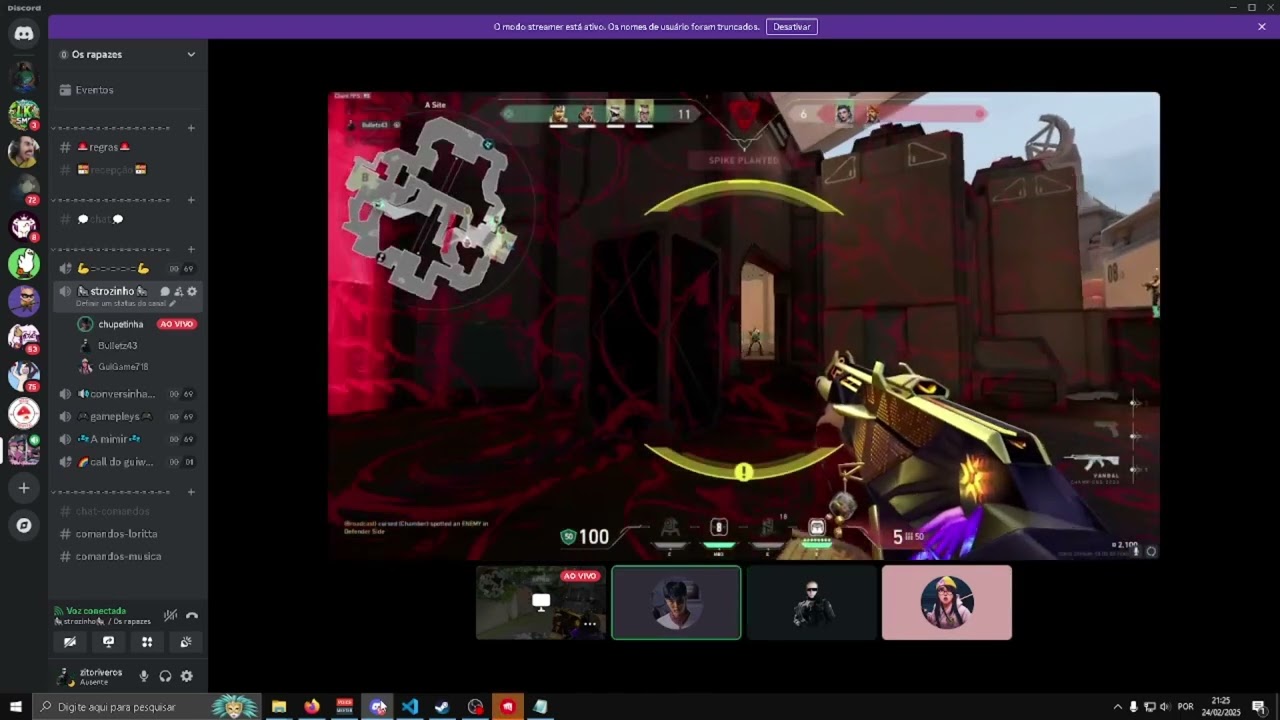Invite people to strozinho channel
Screen dimensions: 1280x720
(178, 291)
